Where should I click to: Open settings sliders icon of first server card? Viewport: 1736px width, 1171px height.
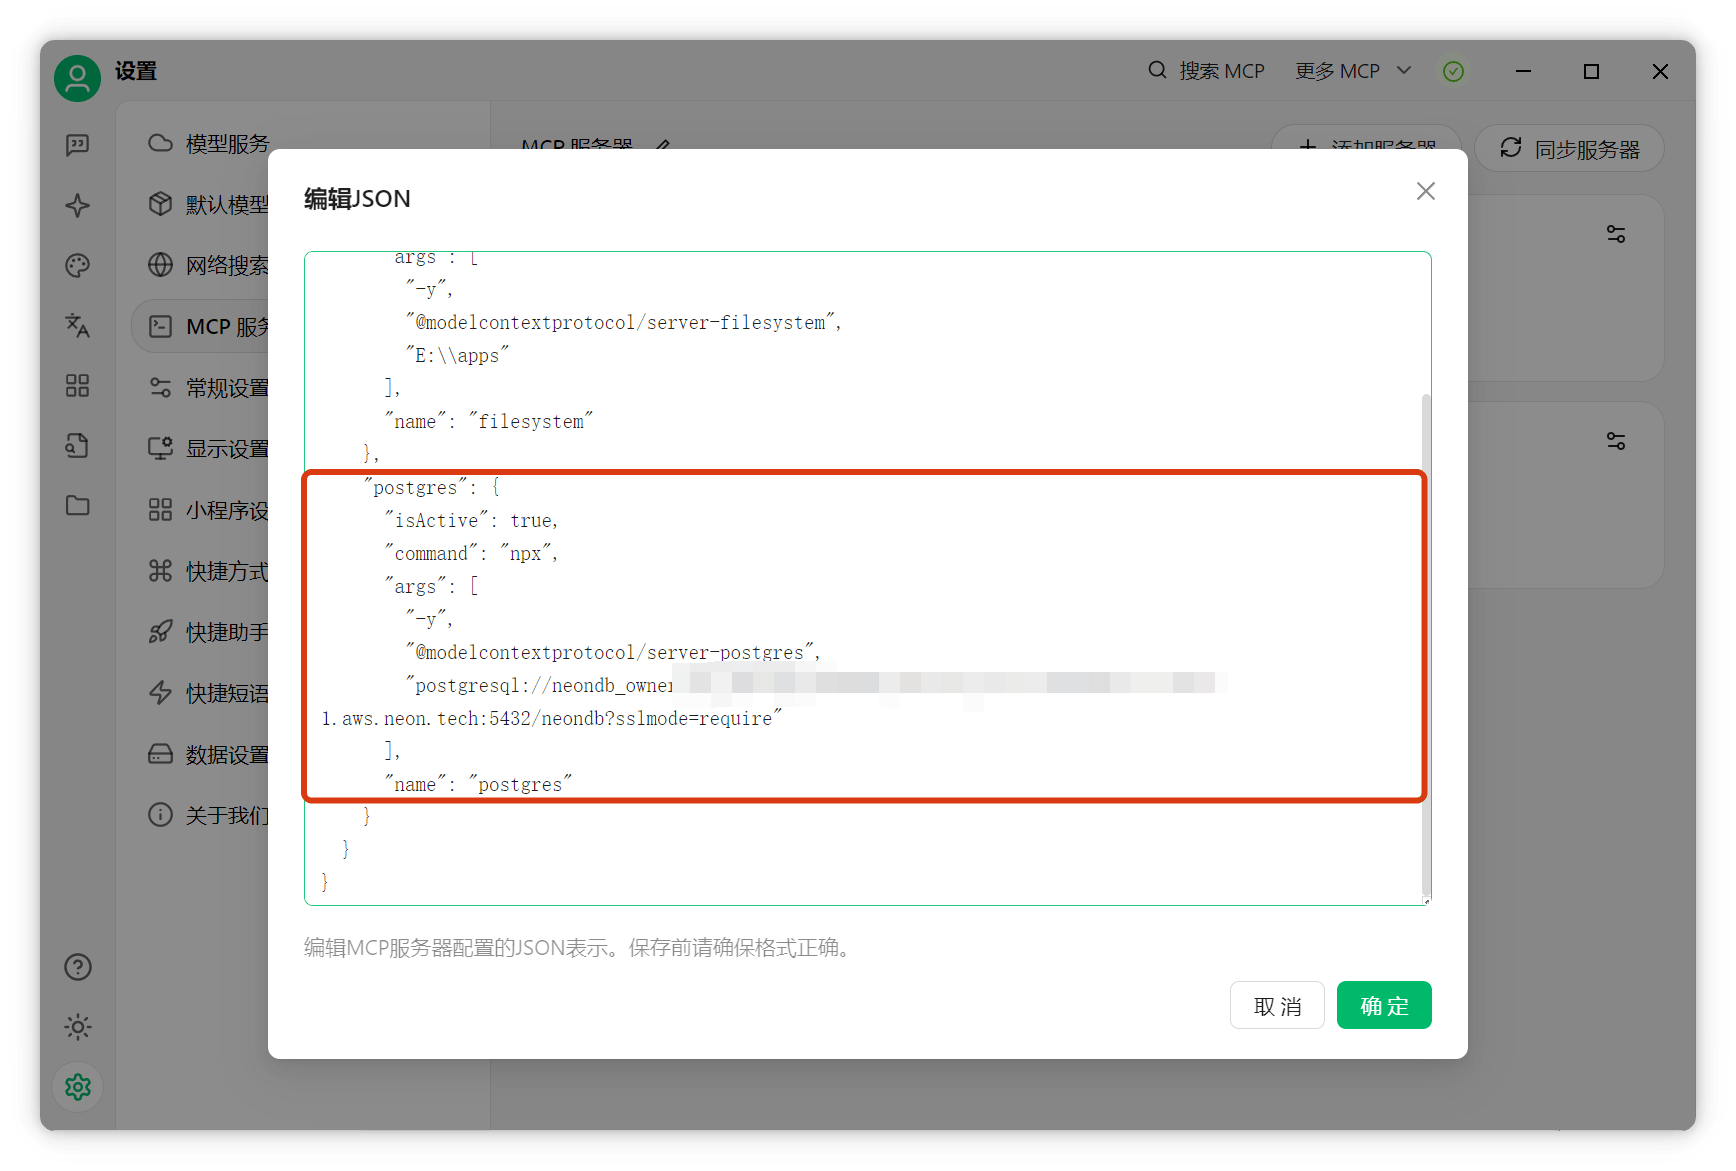tap(1616, 234)
